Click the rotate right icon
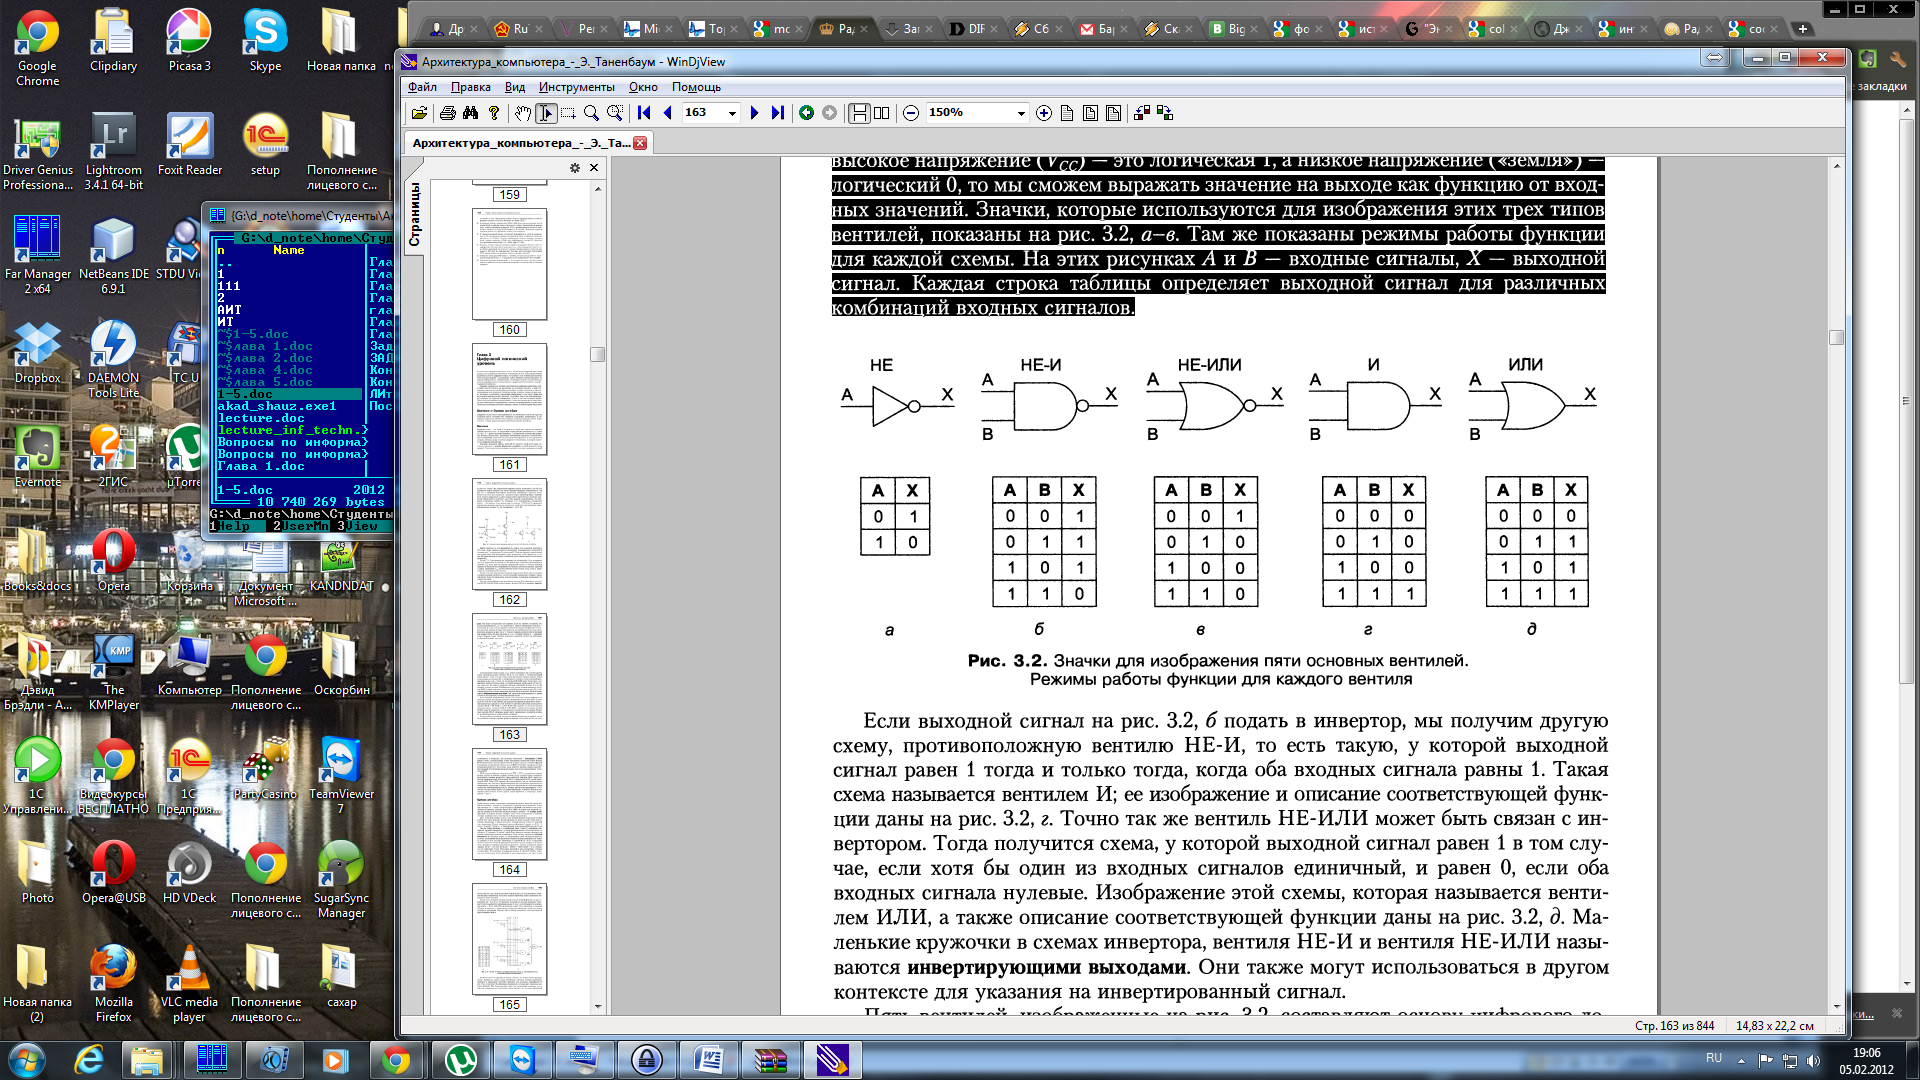The image size is (1920, 1080). pyautogui.click(x=1165, y=113)
